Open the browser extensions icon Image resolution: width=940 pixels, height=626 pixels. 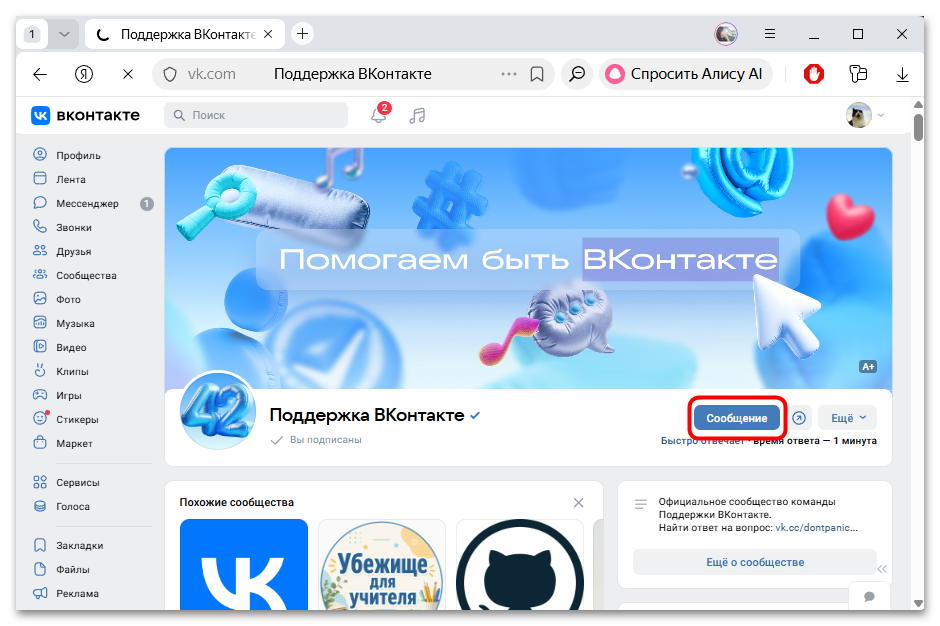[858, 74]
